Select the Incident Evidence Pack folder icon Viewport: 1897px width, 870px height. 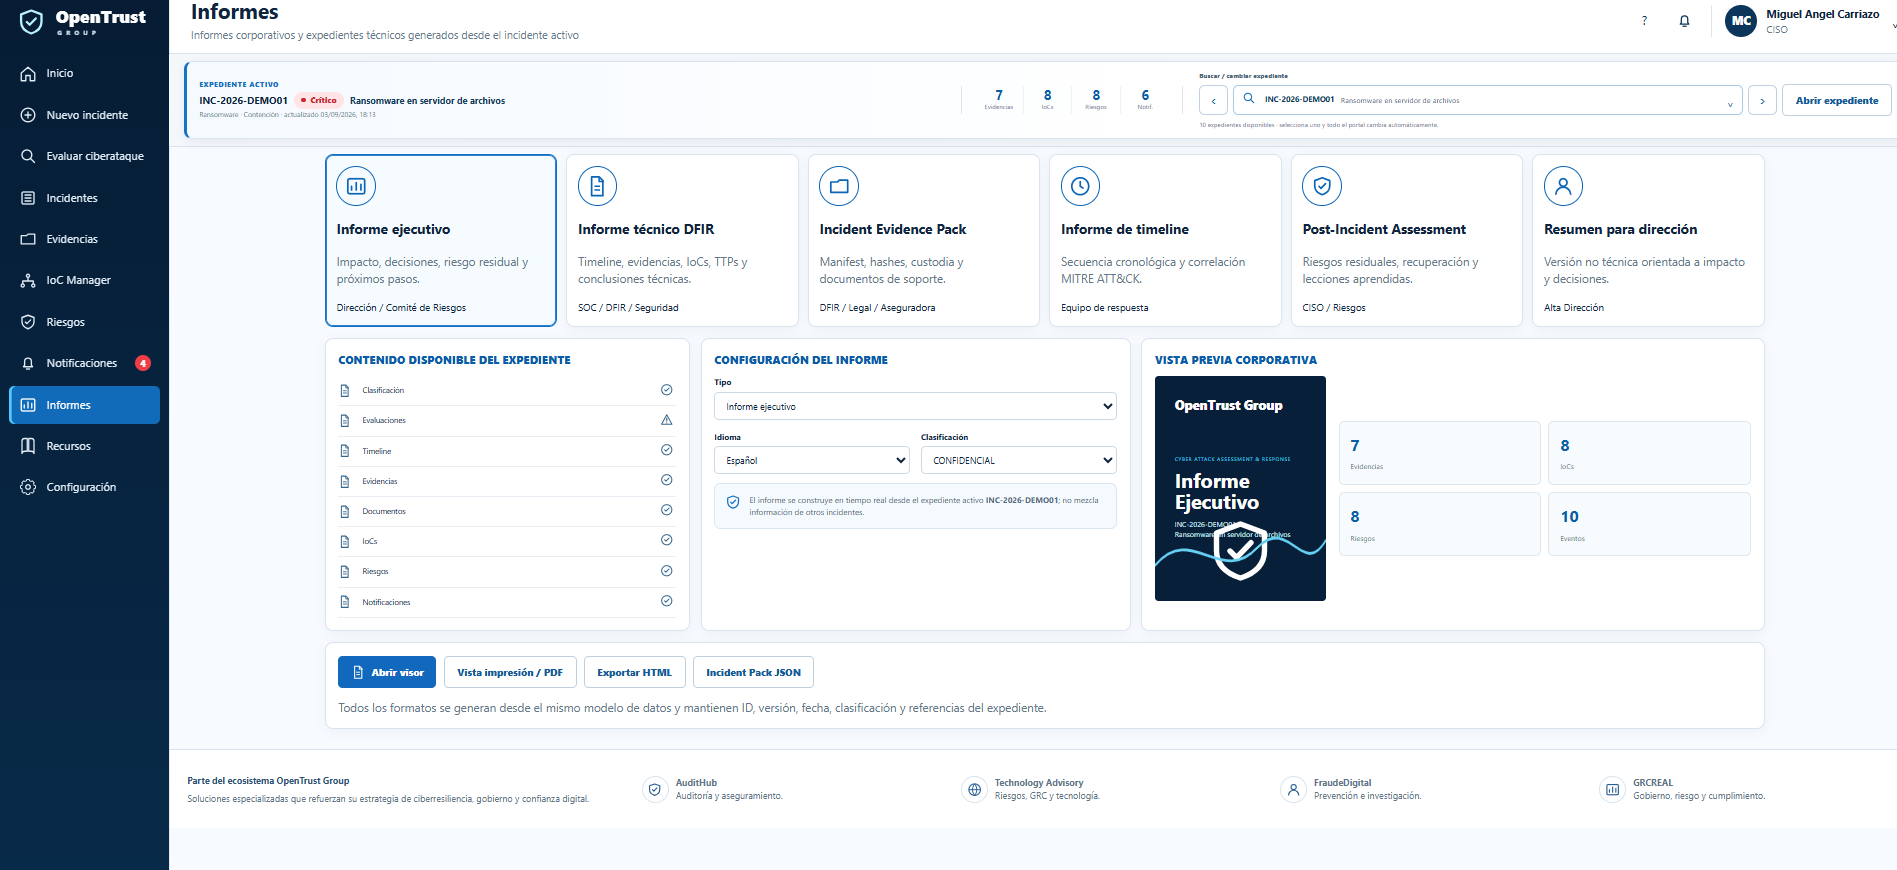pyautogui.click(x=839, y=186)
